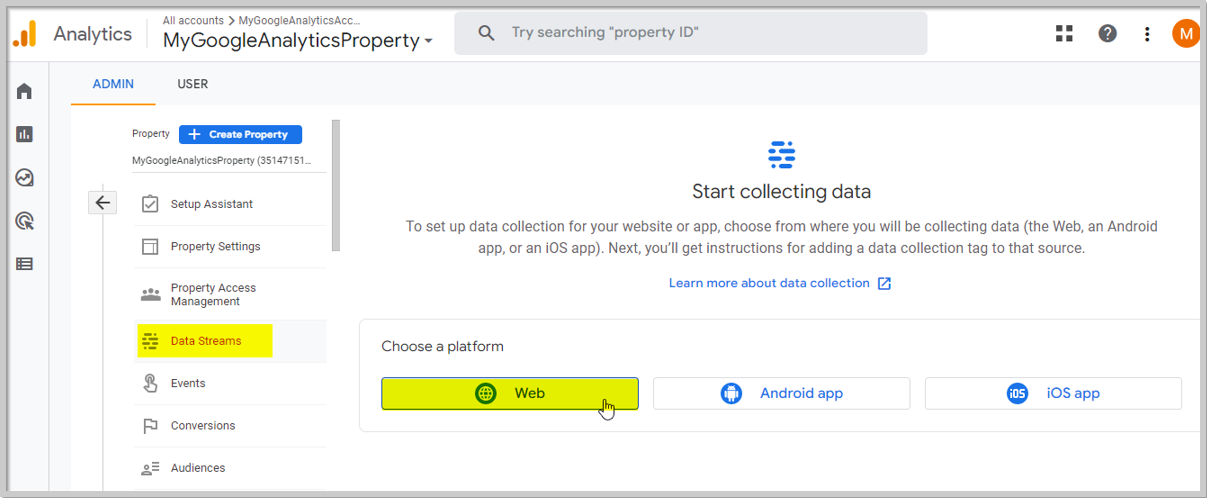Click the Data Streams icon in sidebar
The height and width of the screenshot is (498, 1207).
pyautogui.click(x=150, y=341)
